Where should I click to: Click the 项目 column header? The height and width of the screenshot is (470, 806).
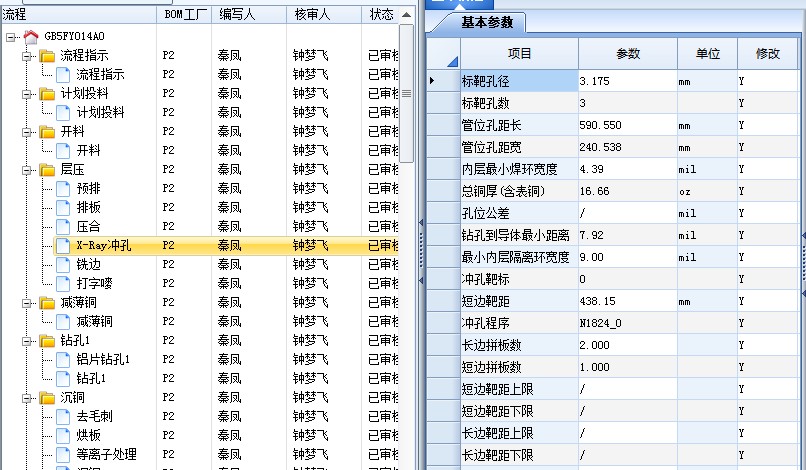(519, 53)
